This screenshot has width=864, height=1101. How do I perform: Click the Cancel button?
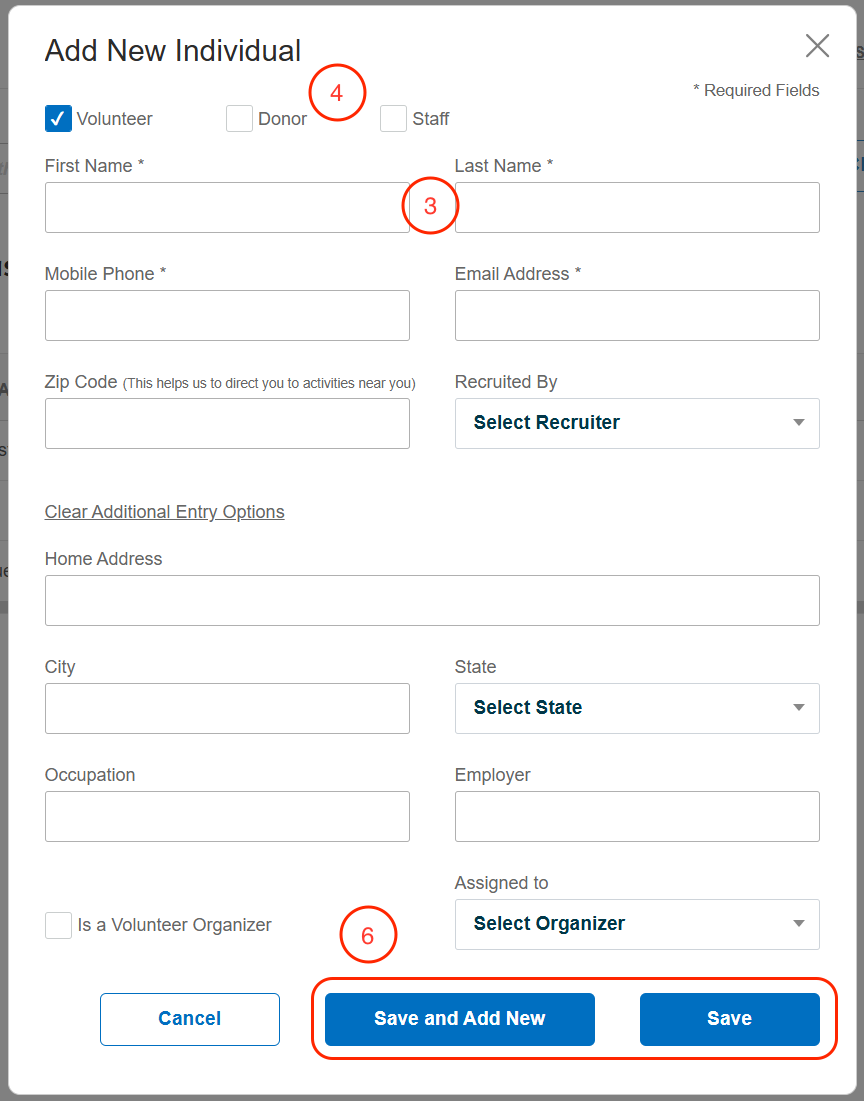tap(190, 1019)
